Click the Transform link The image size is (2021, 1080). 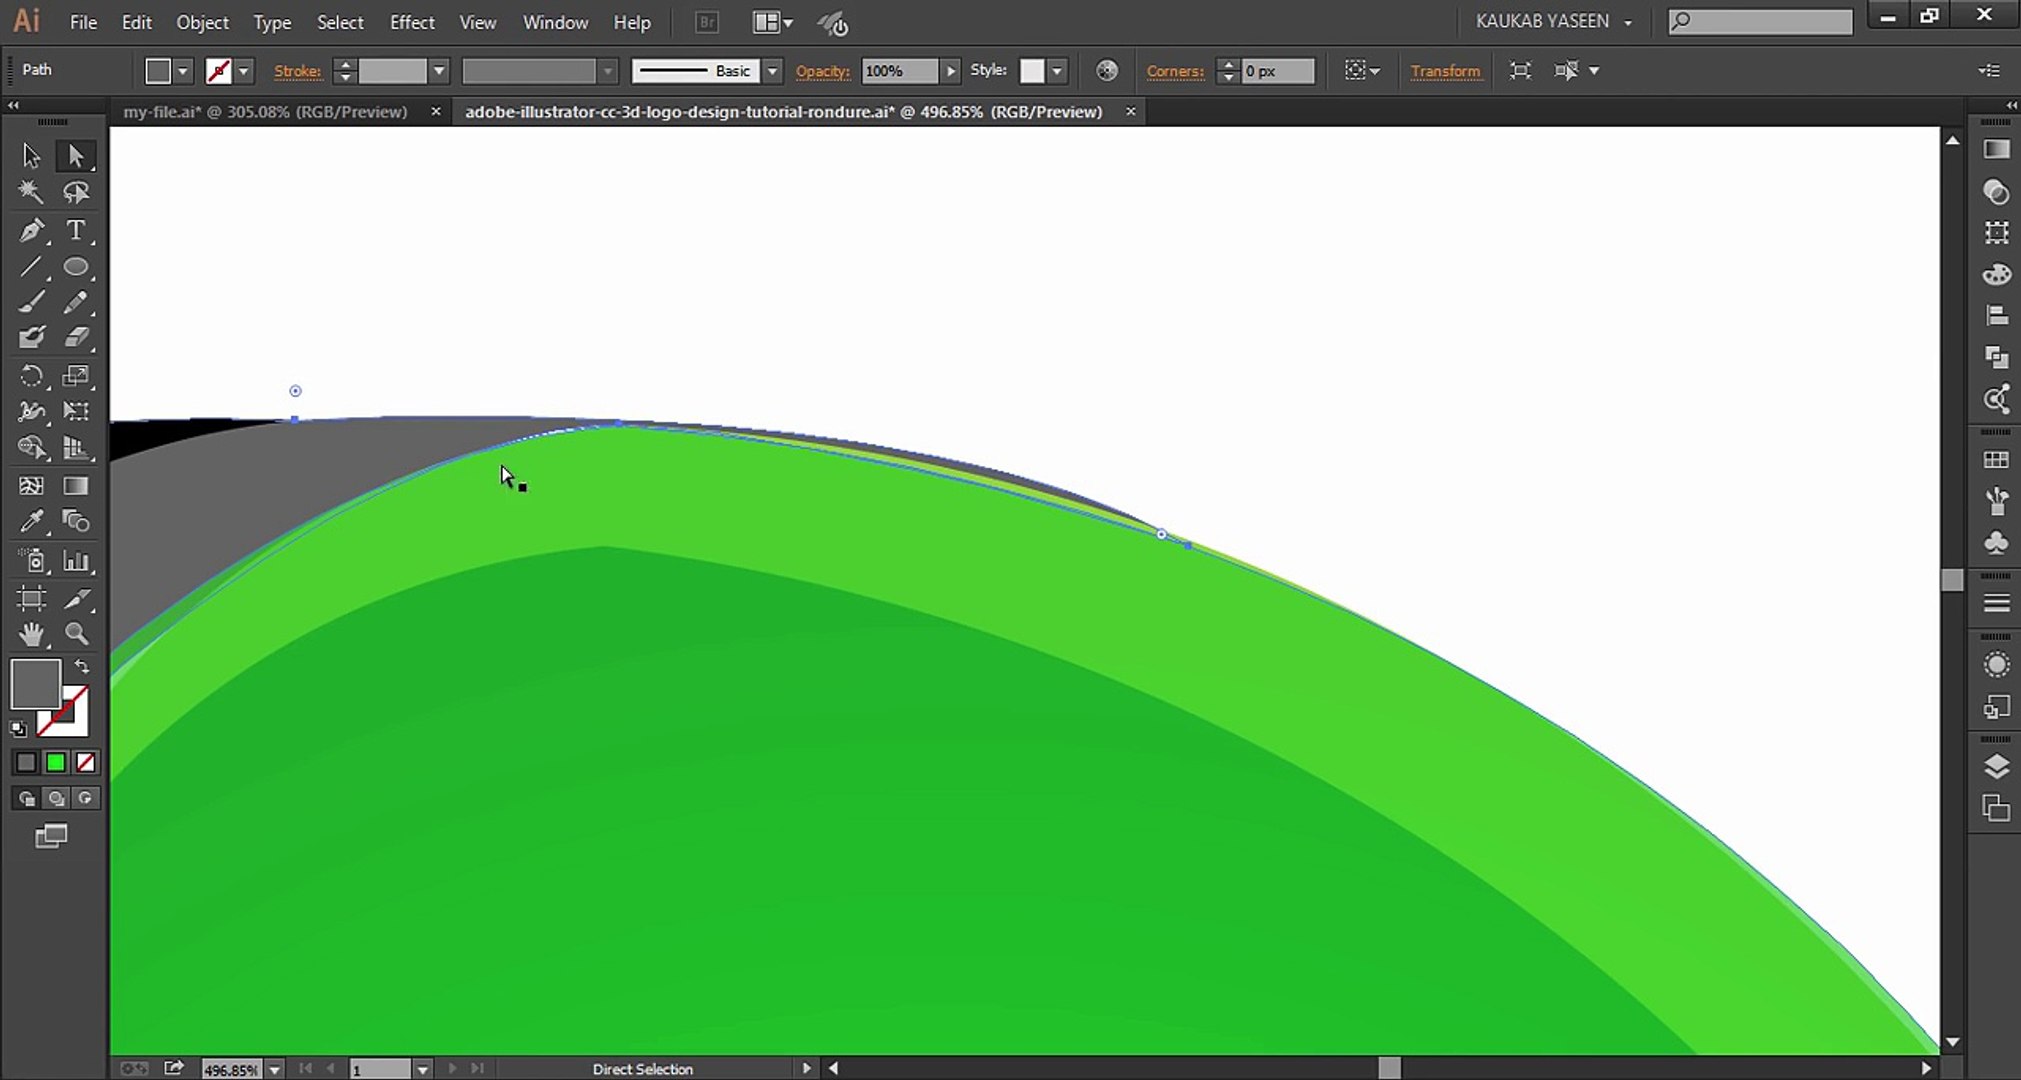pos(1445,71)
